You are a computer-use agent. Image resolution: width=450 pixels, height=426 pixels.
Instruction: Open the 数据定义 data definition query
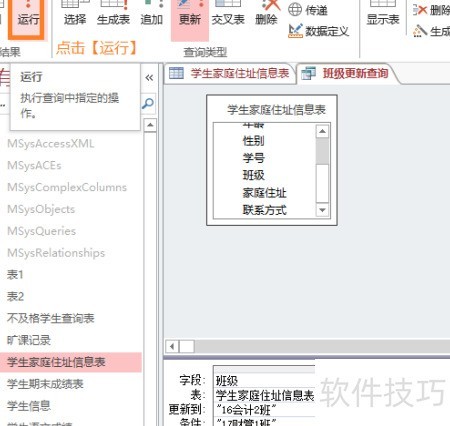[319, 31]
